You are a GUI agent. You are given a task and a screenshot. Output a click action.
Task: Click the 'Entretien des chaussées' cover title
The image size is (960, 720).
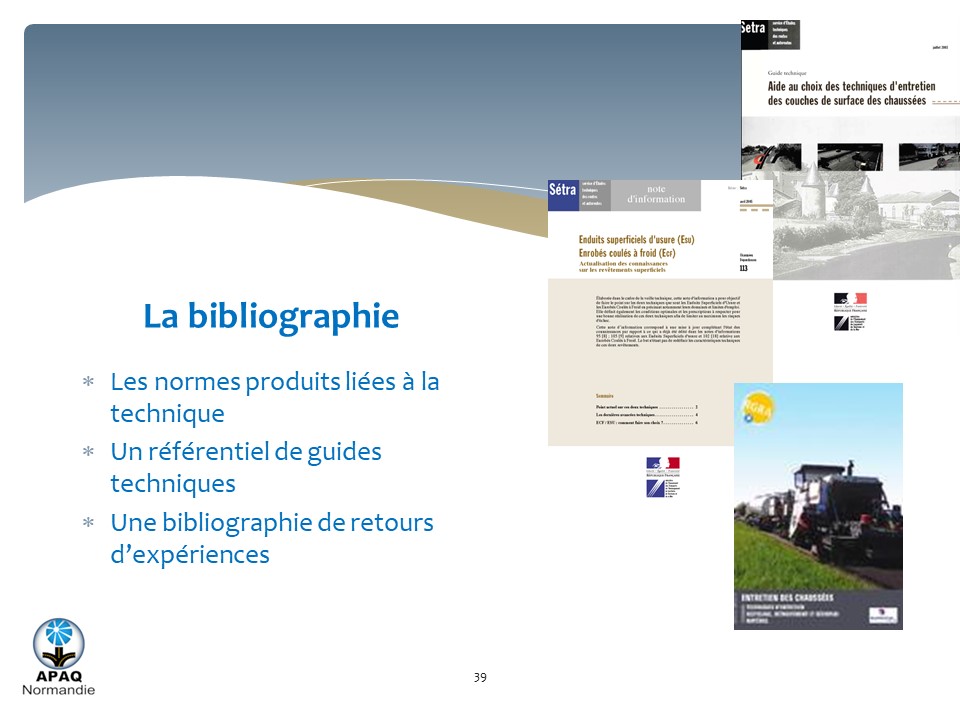[x=788, y=597]
